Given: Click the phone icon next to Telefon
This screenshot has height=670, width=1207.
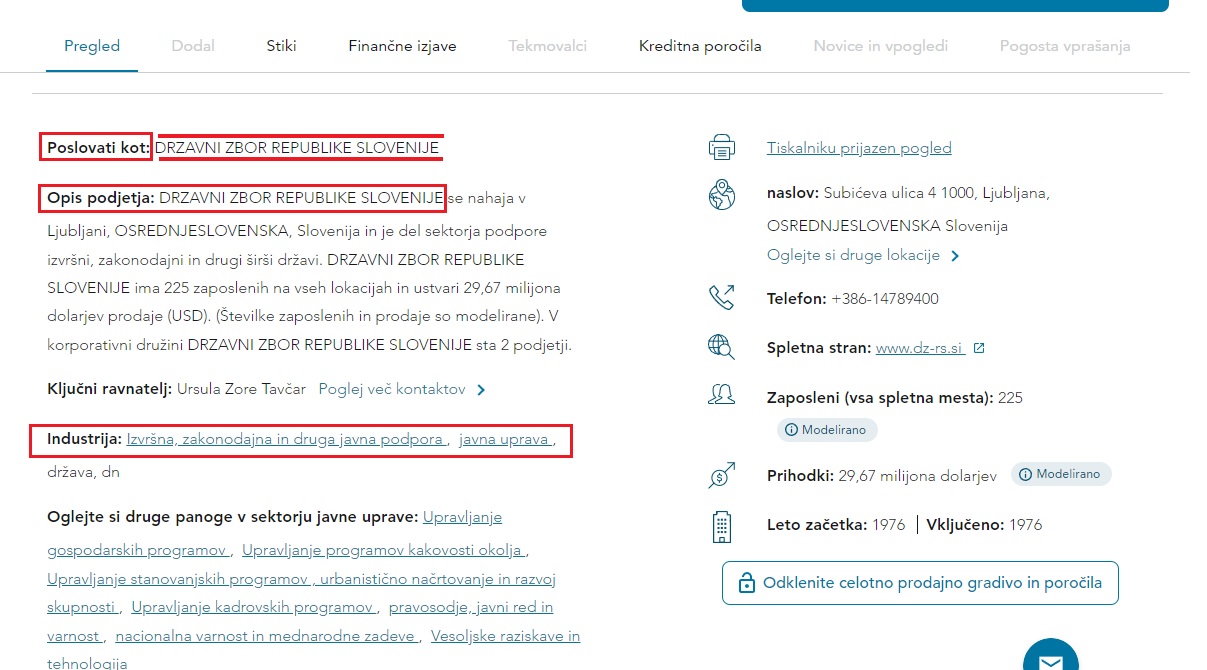Looking at the screenshot, I should click(721, 297).
